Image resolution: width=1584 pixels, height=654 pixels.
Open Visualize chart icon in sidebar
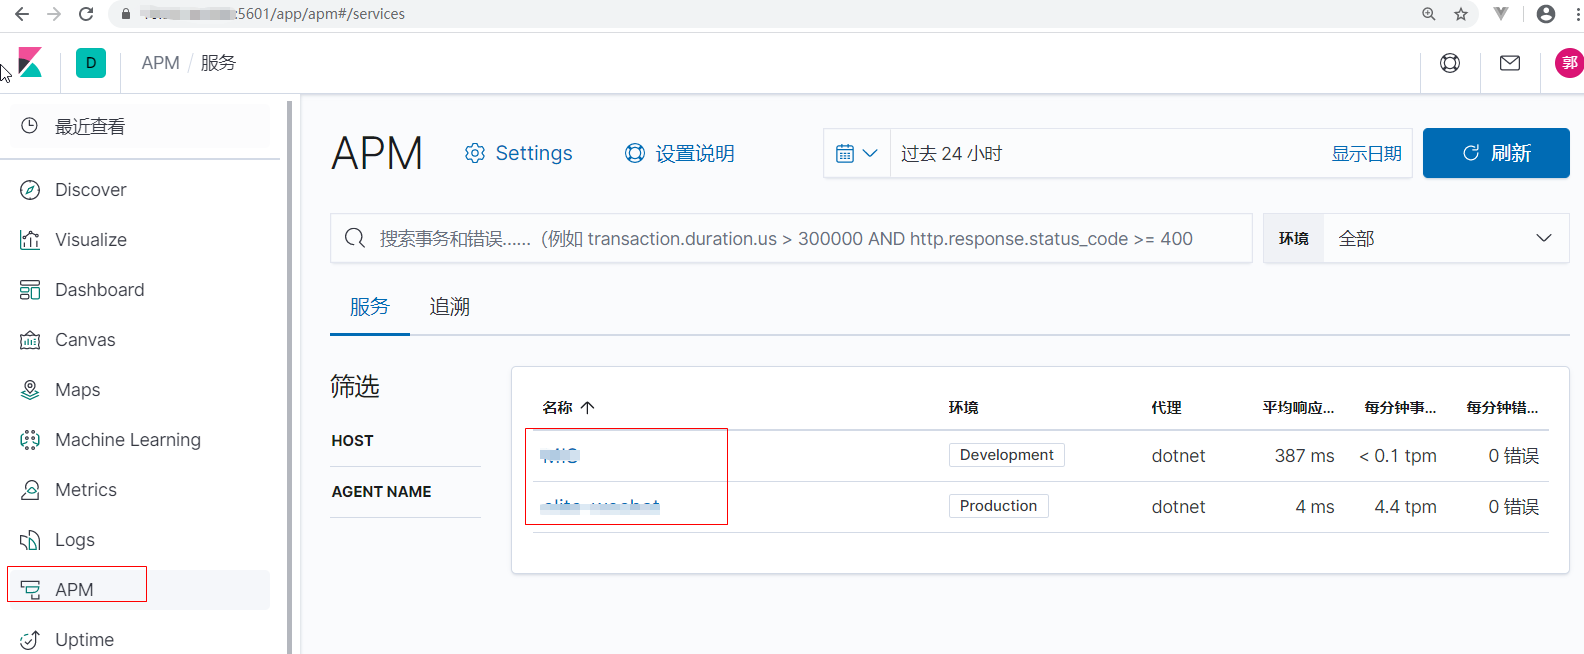[30, 240]
